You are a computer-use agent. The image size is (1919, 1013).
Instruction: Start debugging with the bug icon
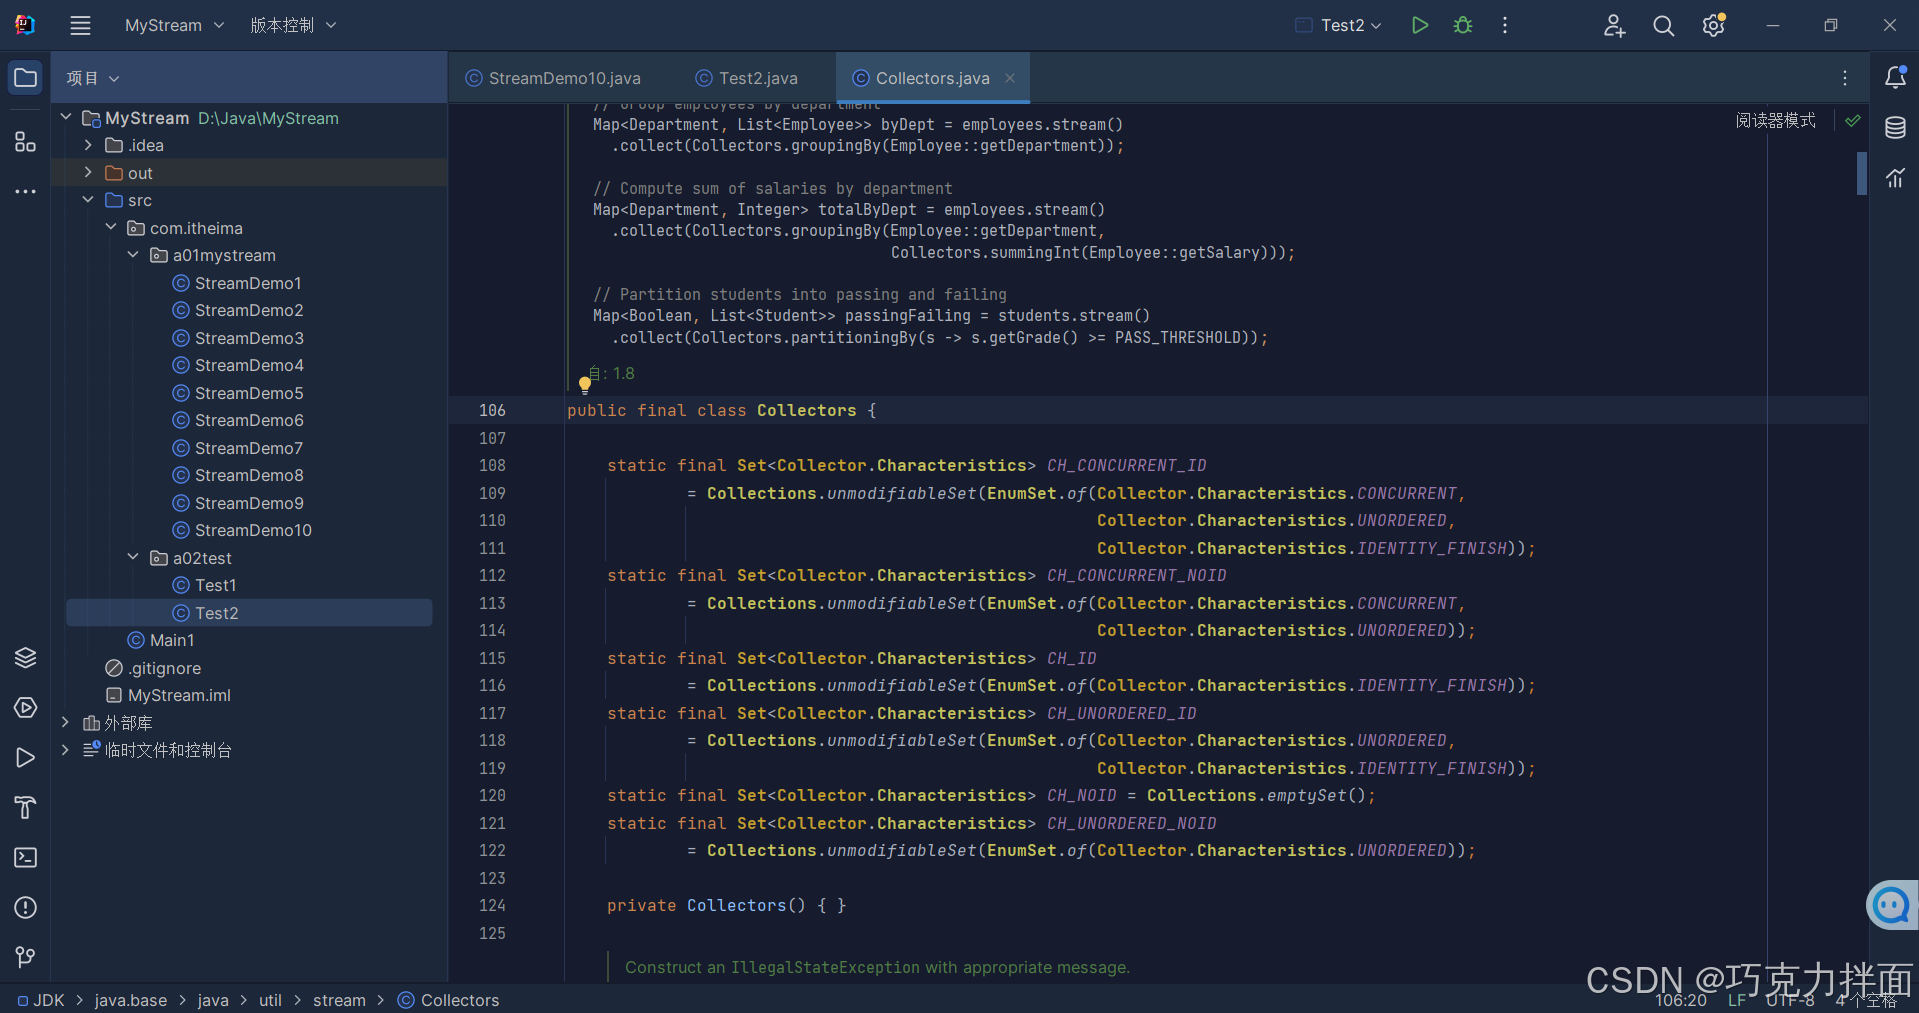pos(1463,26)
